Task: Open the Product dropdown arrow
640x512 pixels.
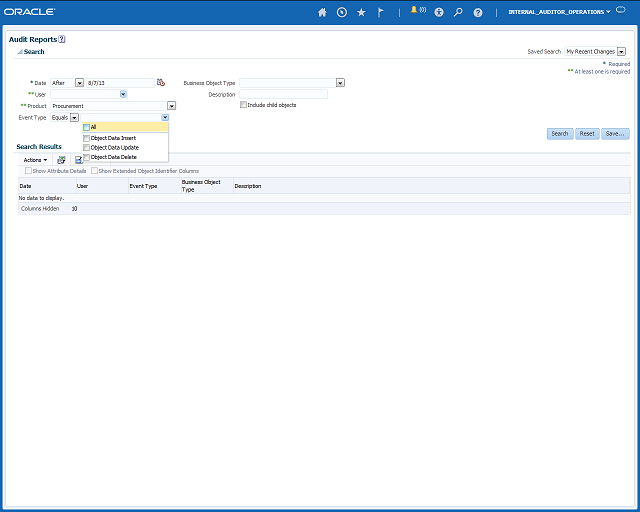Action: pos(172,106)
